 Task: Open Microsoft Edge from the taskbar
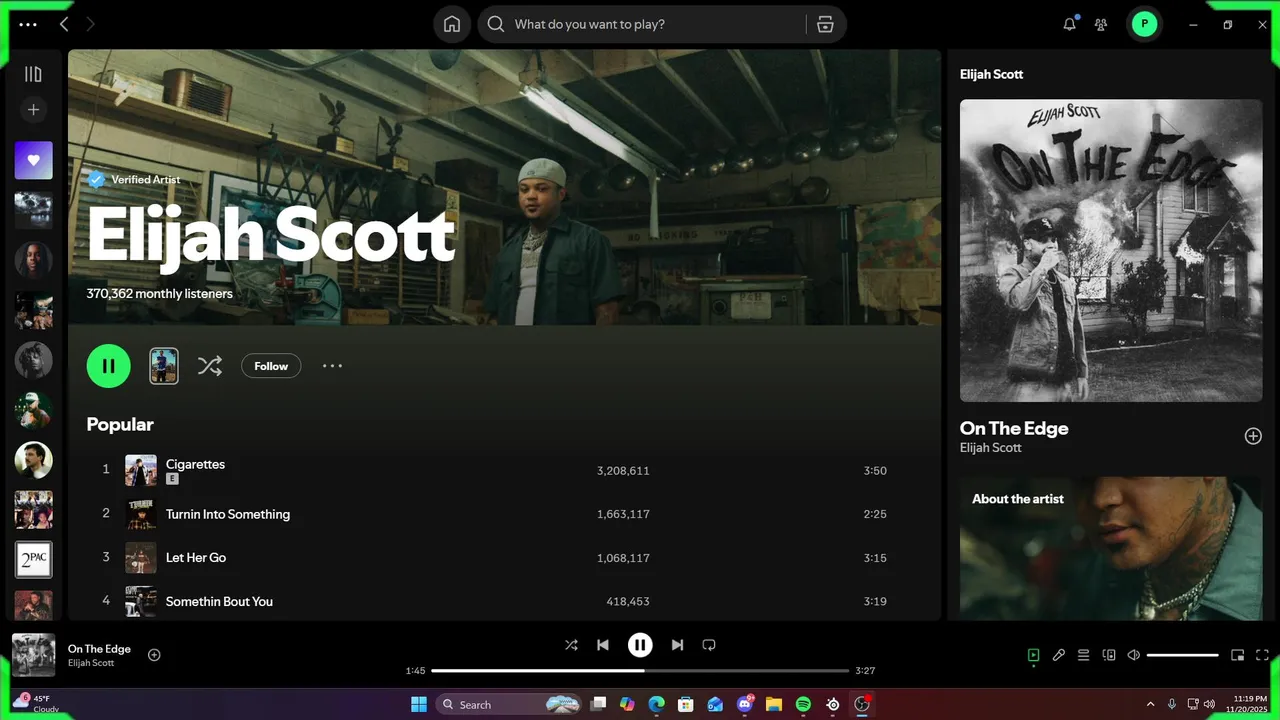pyautogui.click(x=656, y=704)
